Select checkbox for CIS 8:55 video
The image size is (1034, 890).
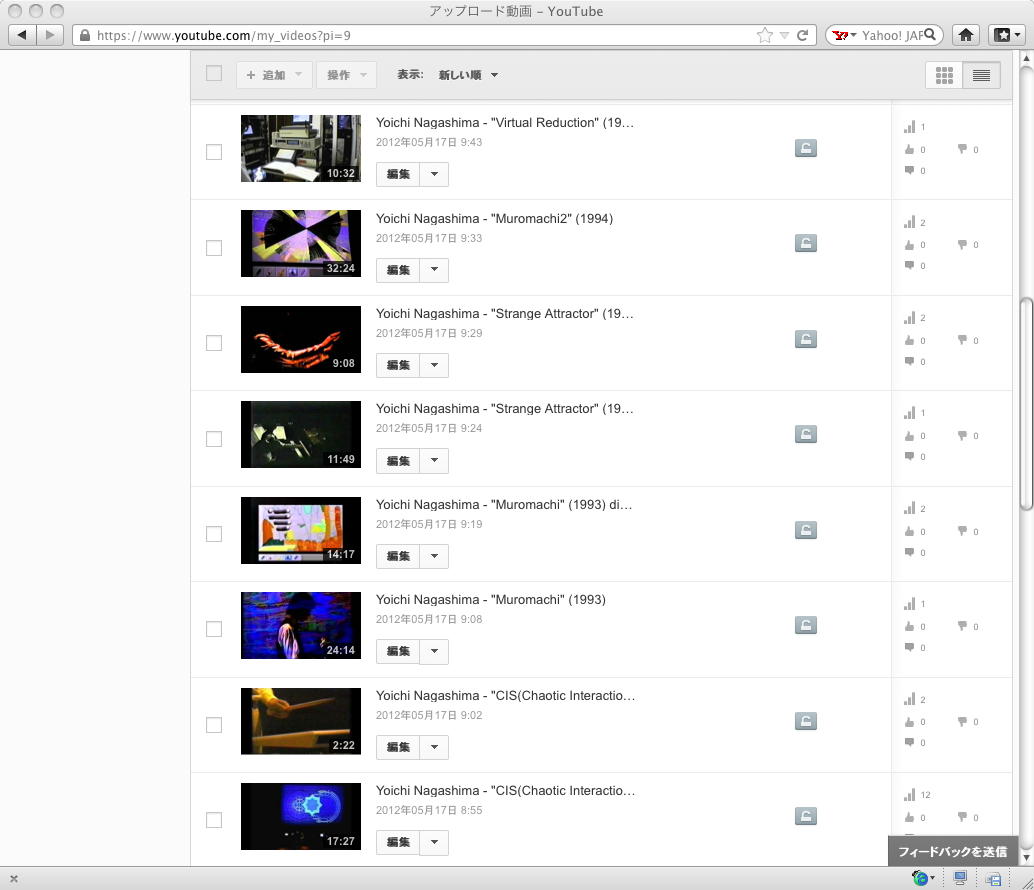(x=214, y=820)
